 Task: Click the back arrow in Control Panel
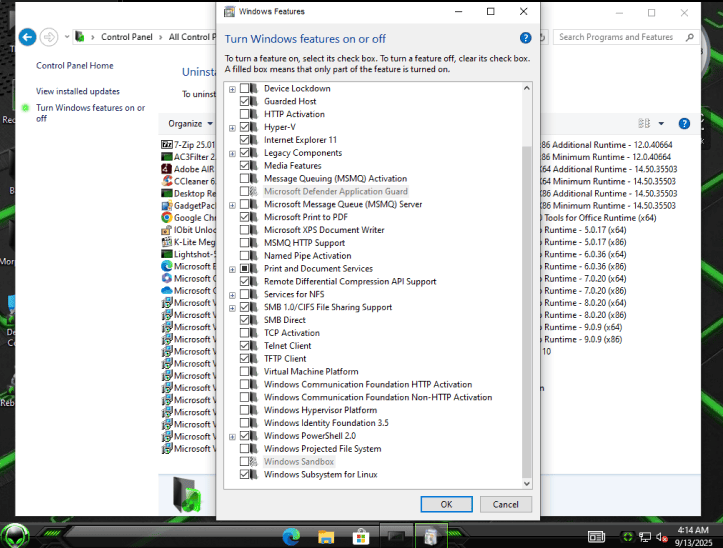[27, 37]
